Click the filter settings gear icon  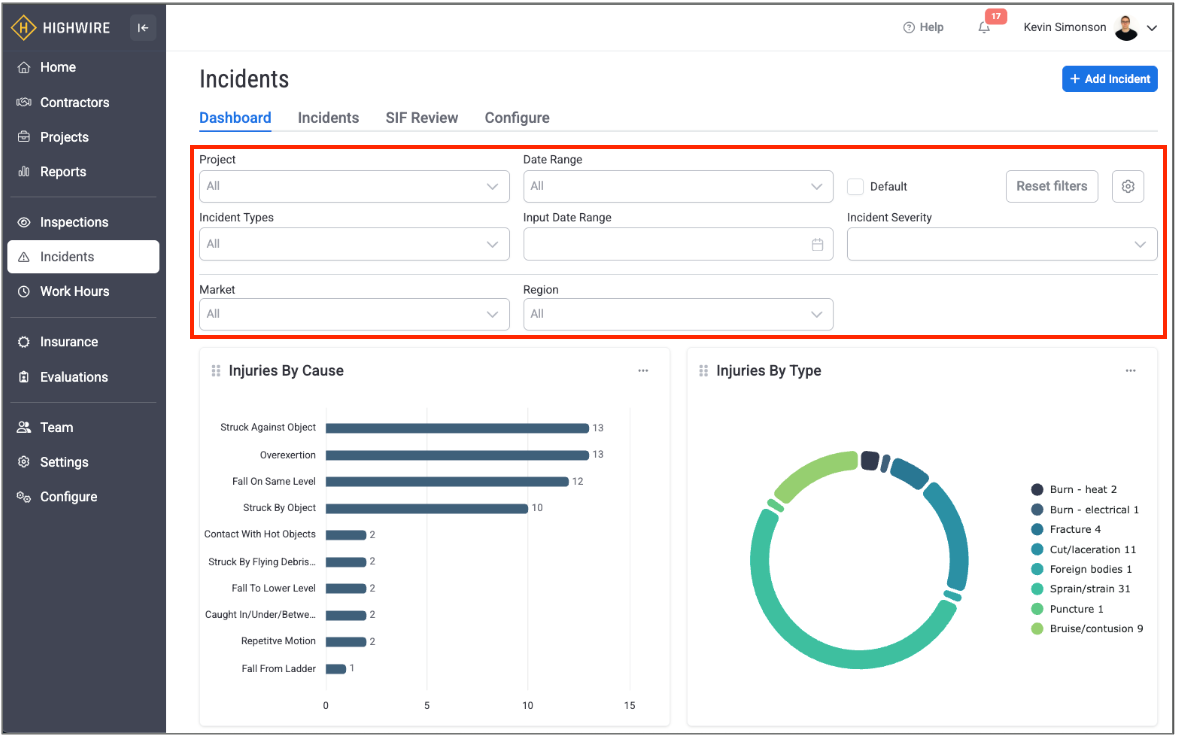(x=1128, y=186)
